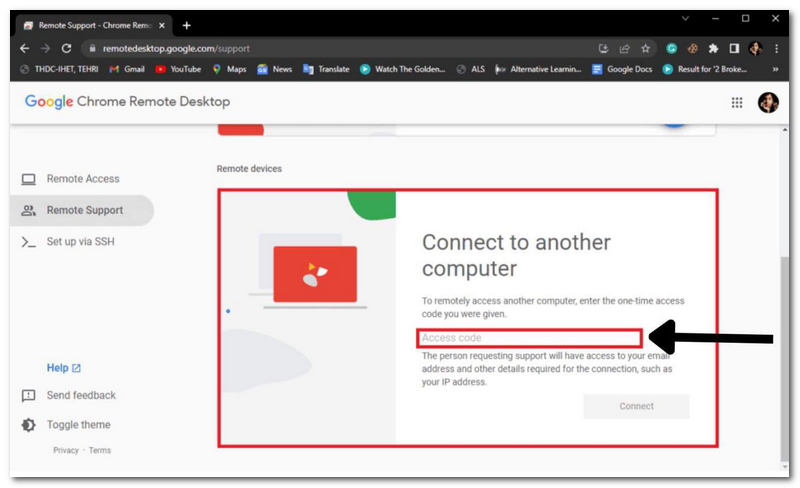The height and width of the screenshot is (488, 800).
Task: Click the address bar URL
Action: [176, 48]
